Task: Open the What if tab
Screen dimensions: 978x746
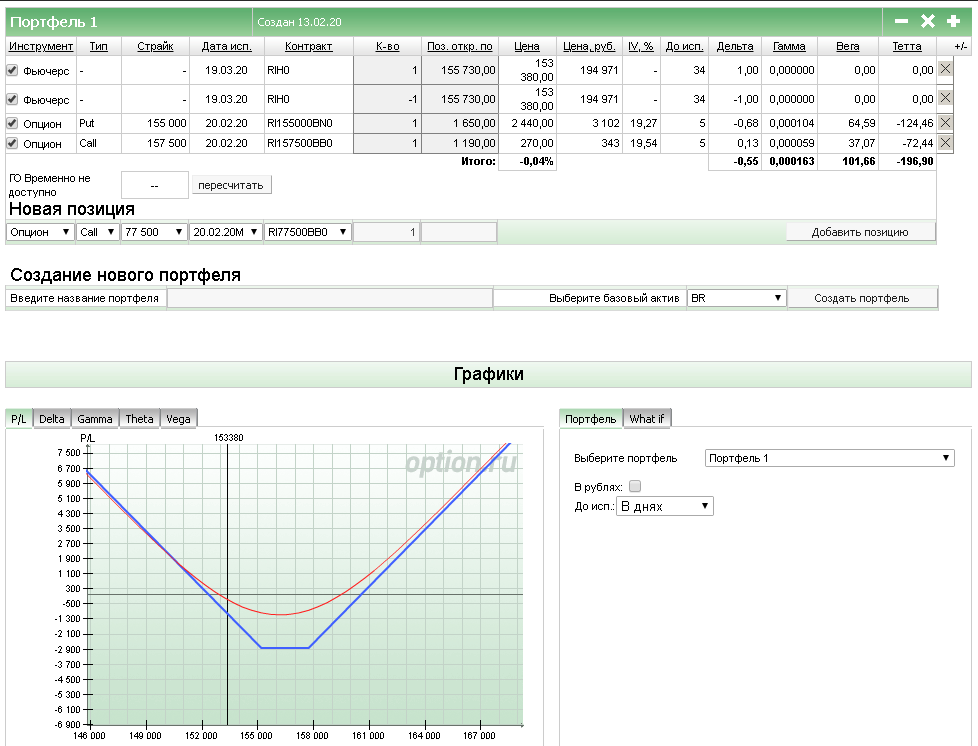Action: (646, 419)
